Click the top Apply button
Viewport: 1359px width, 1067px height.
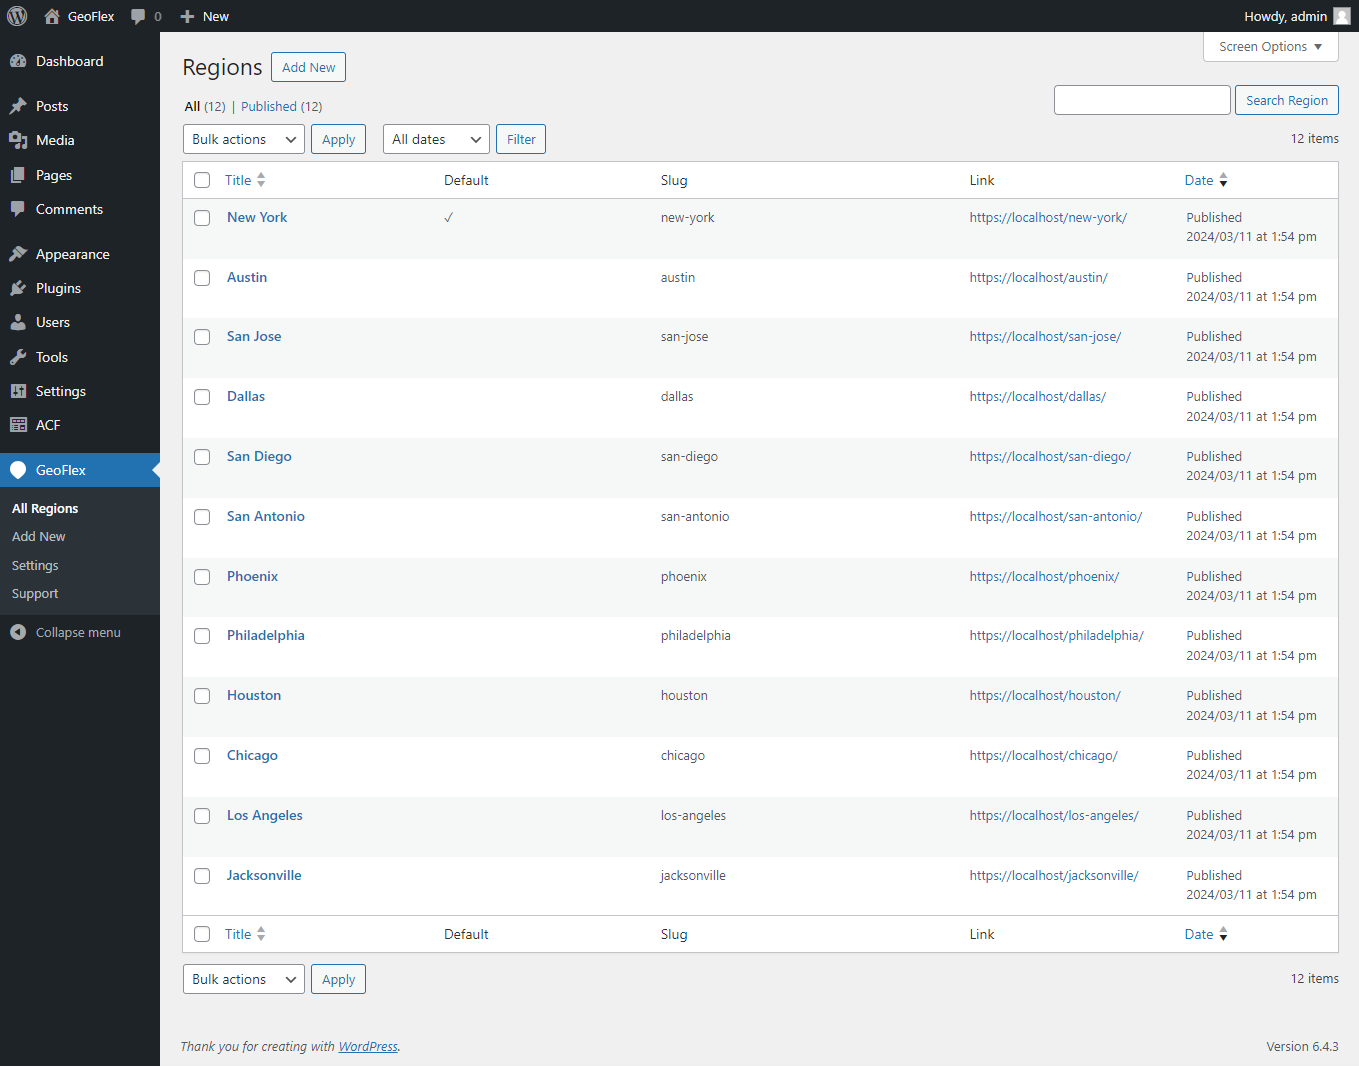click(338, 139)
